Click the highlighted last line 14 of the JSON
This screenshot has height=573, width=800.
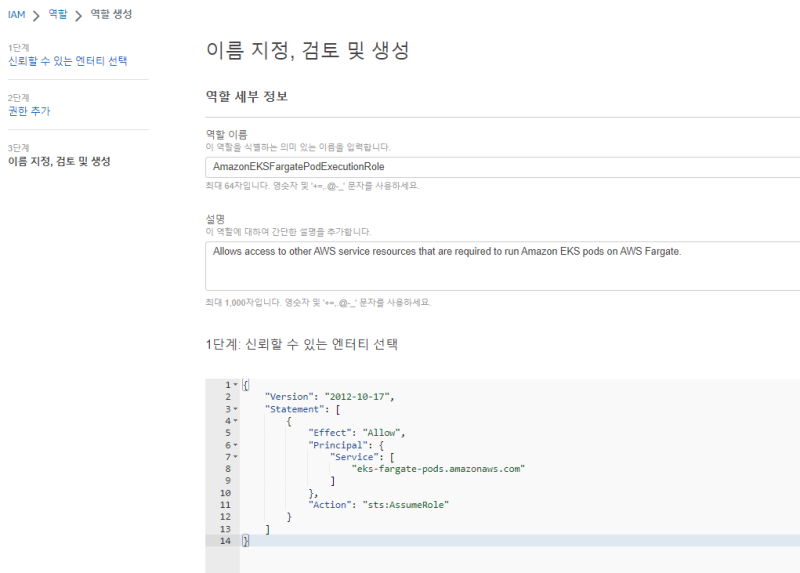click(x=400, y=541)
